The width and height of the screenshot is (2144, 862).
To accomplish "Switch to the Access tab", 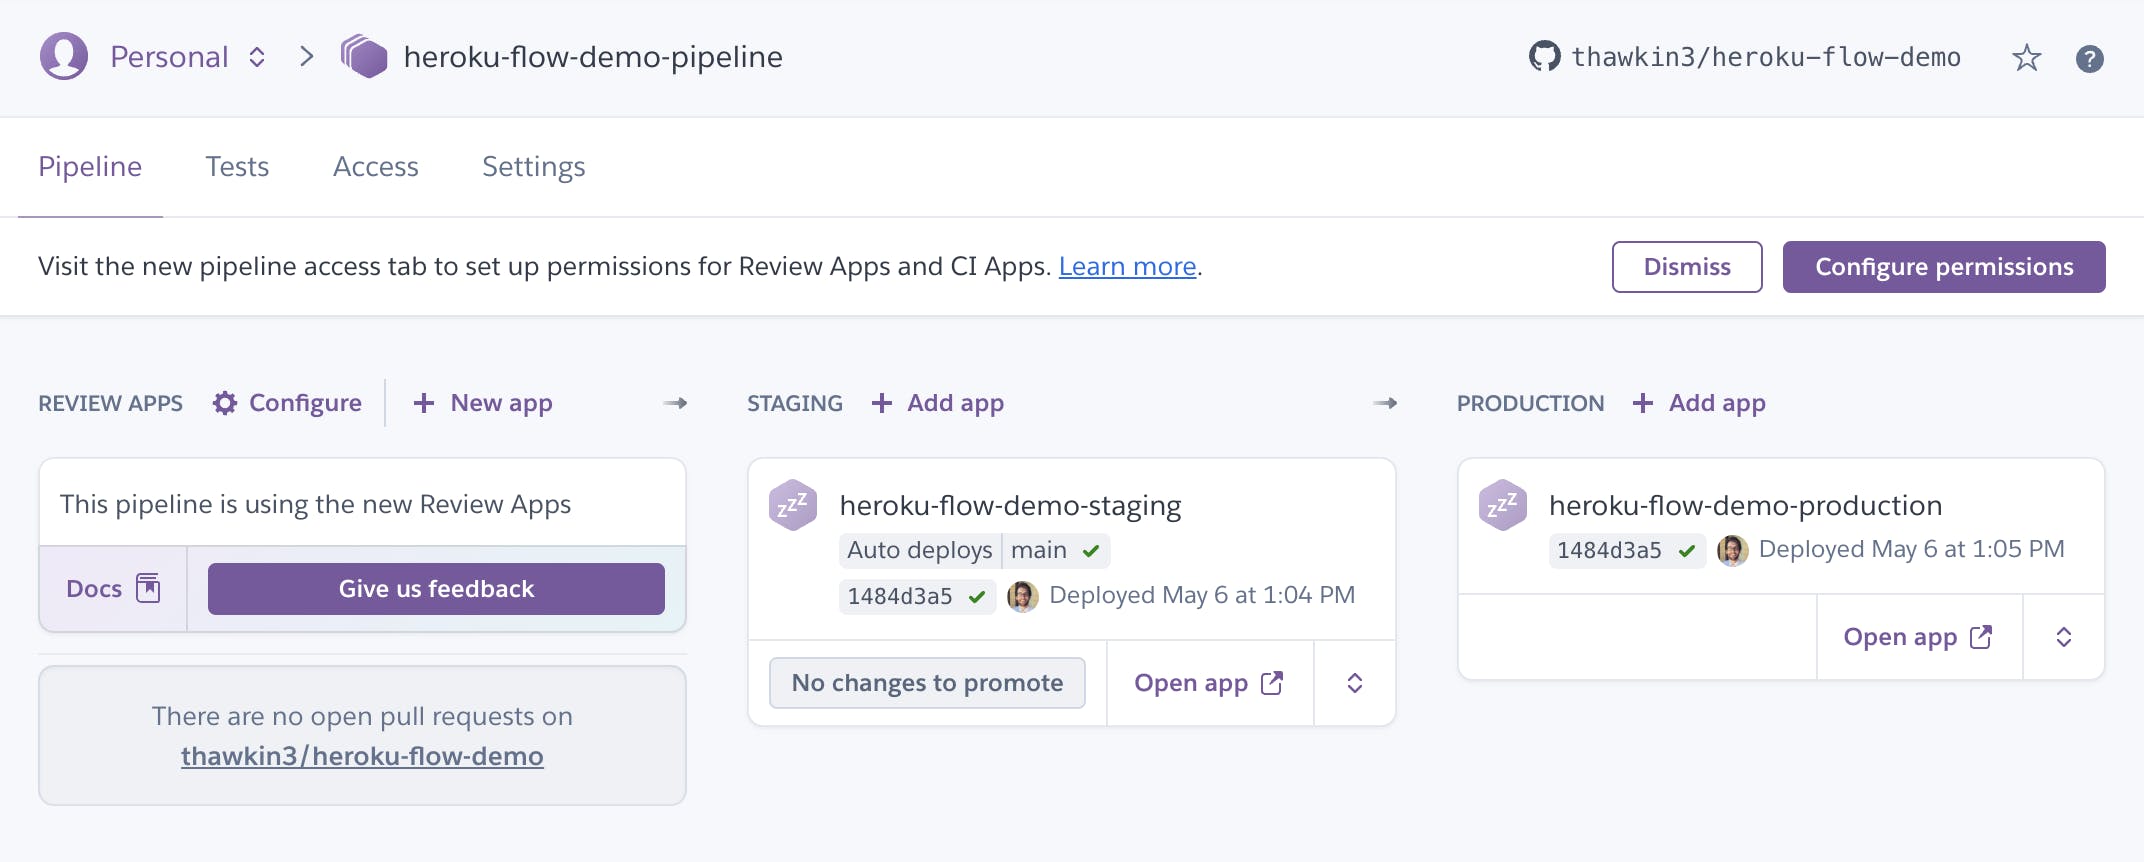I will point(375,167).
